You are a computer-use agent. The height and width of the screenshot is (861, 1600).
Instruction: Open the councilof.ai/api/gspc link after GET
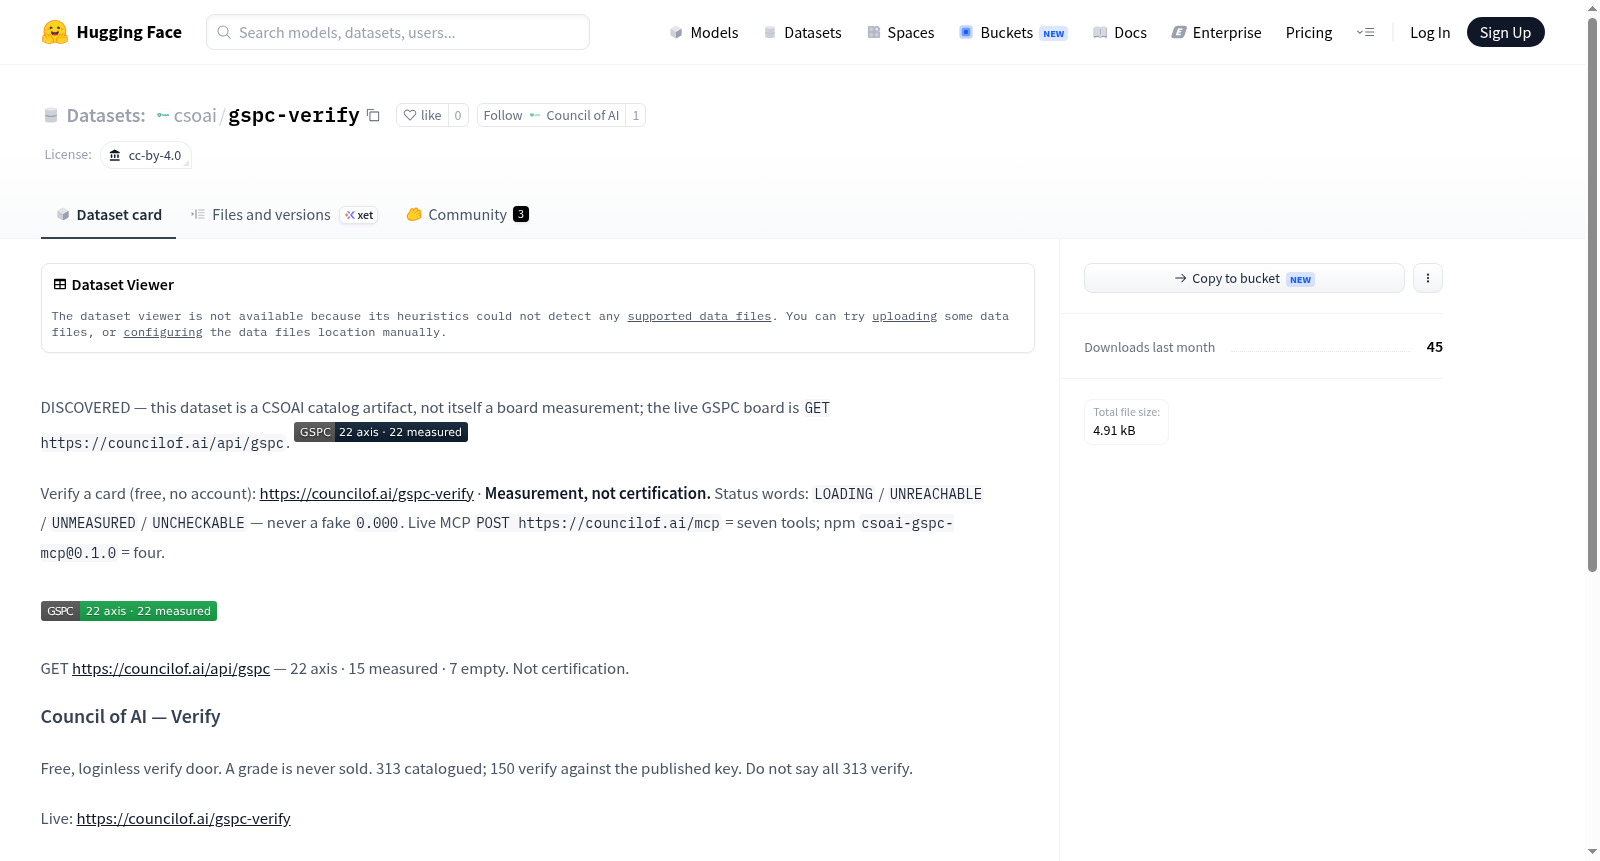coord(171,669)
